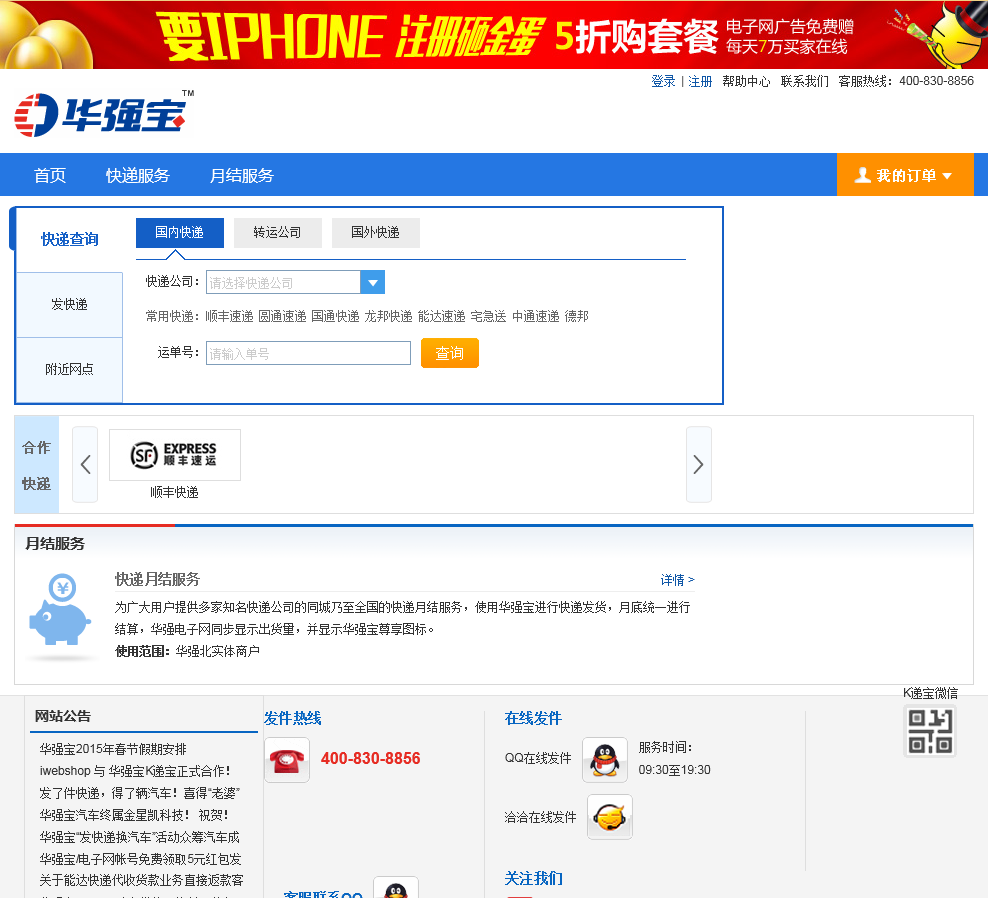Open the iPhone promotion top banner

(x=494, y=35)
